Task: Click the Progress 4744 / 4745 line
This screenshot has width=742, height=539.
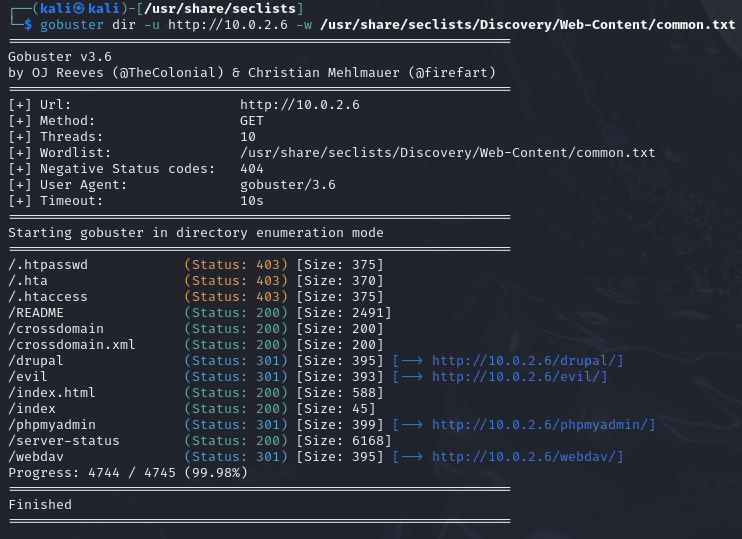Action: (127, 473)
